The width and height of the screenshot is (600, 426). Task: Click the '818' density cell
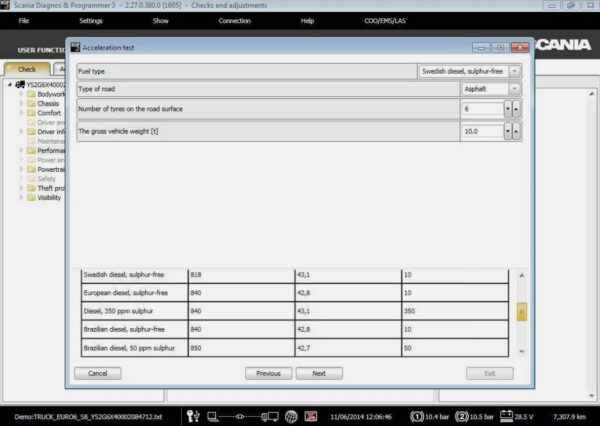coord(241,275)
